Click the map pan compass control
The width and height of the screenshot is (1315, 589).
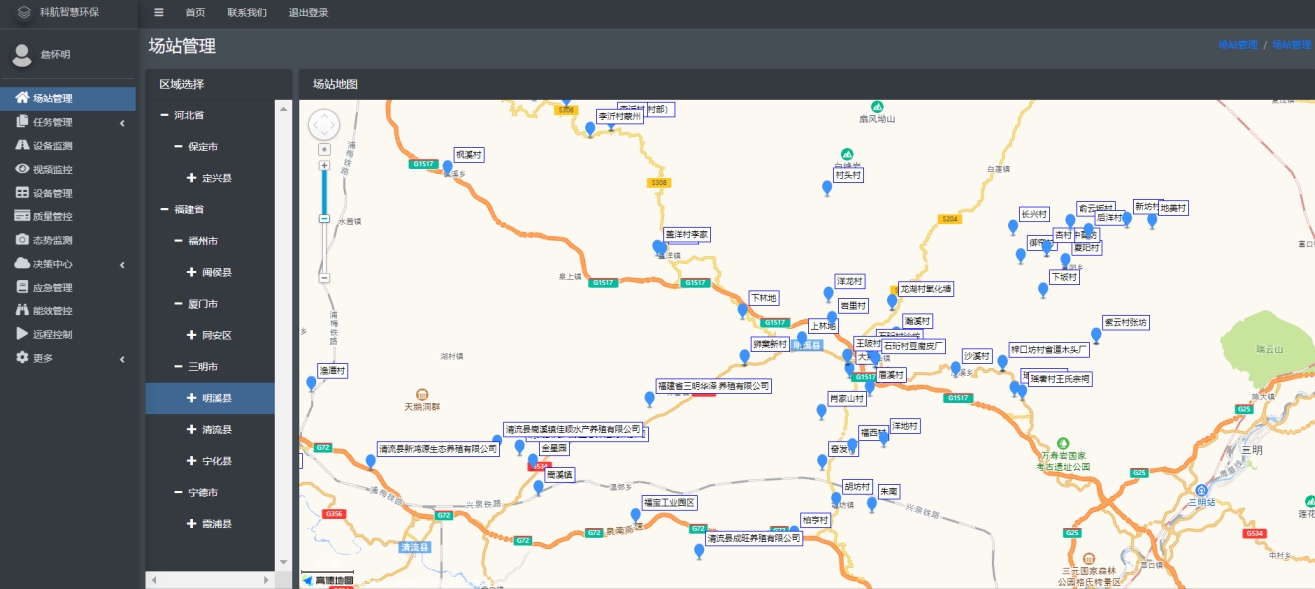pyautogui.click(x=324, y=124)
